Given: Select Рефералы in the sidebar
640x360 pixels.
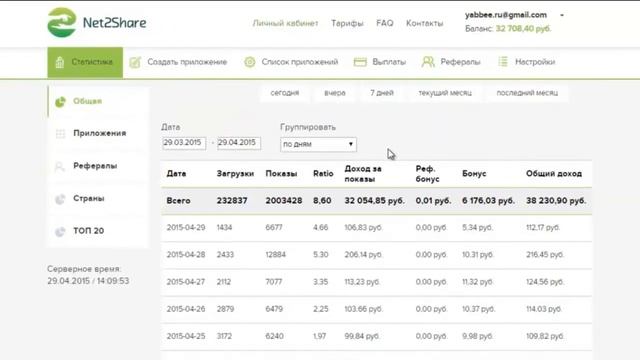Looking at the screenshot, I should point(98,166).
